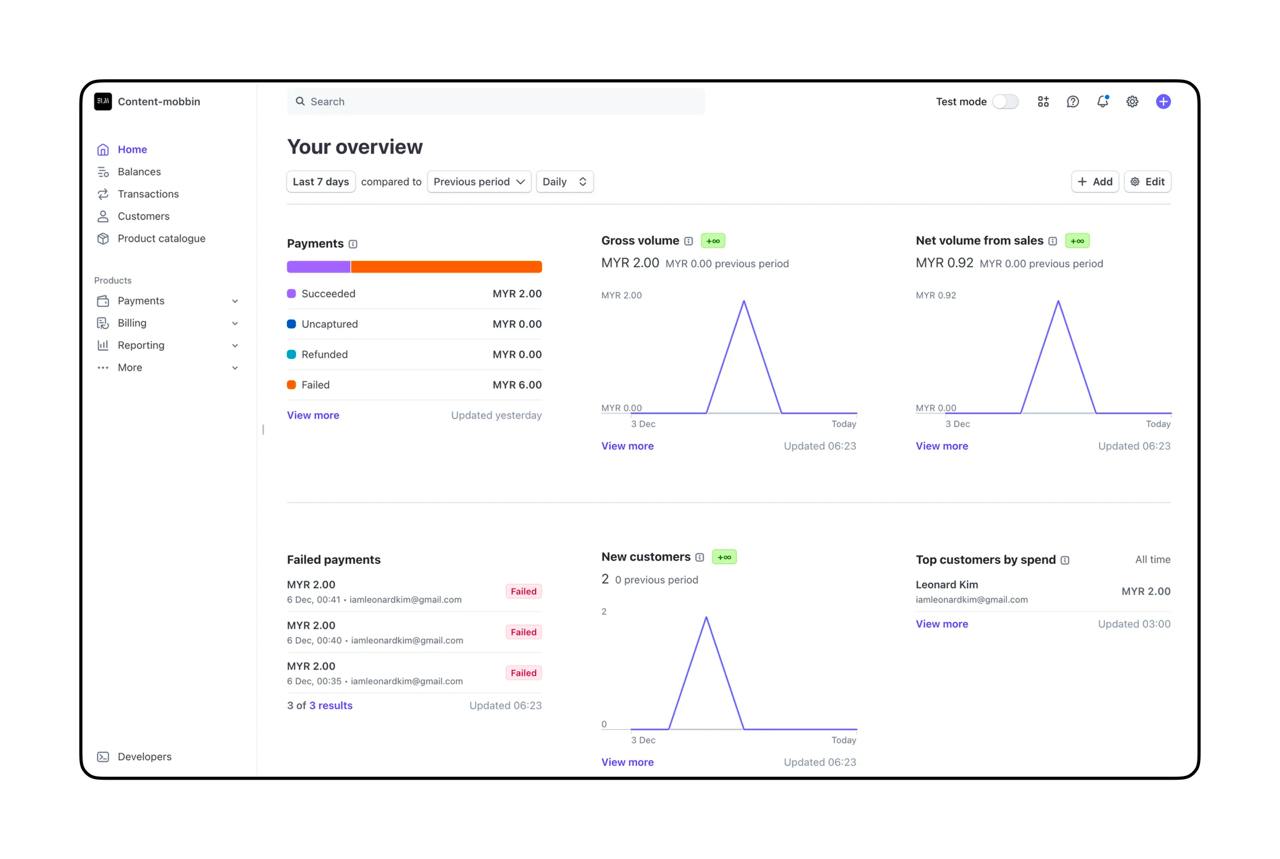Click the Failed MYR 6.00 row
This screenshot has width=1280, height=859.
pos(414,385)
